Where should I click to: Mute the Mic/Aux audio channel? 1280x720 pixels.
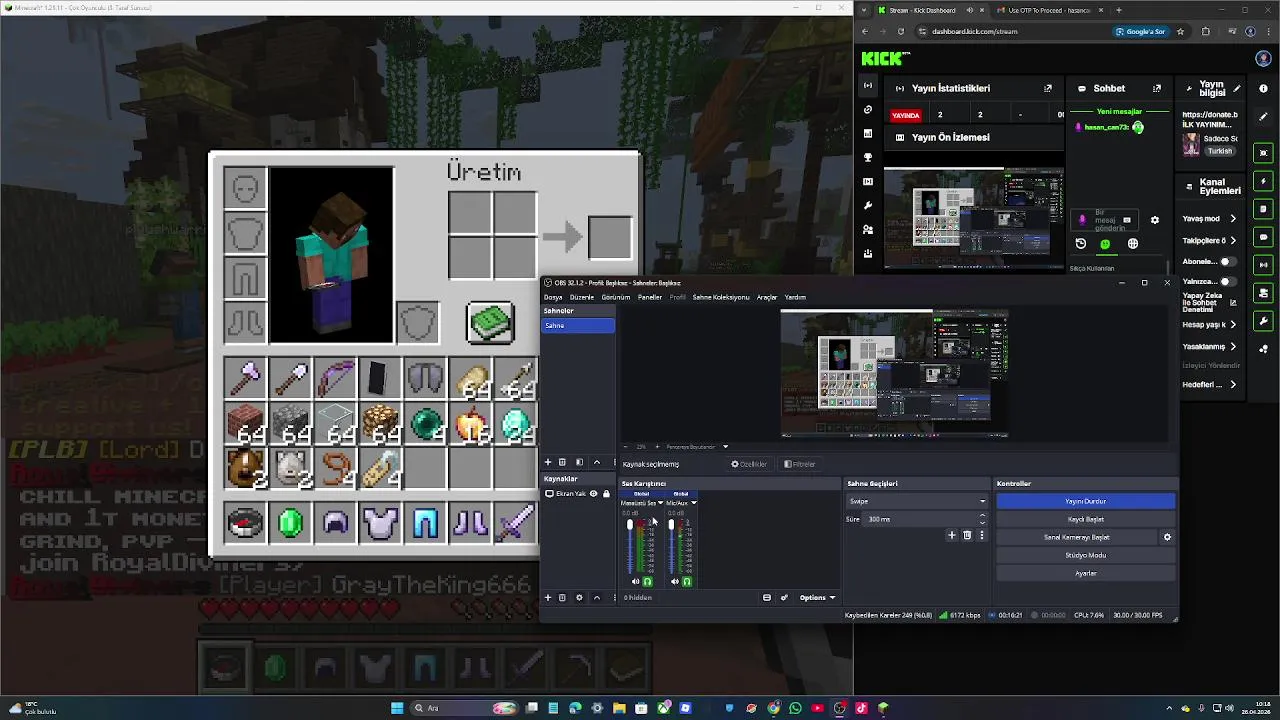coord(675,581)
